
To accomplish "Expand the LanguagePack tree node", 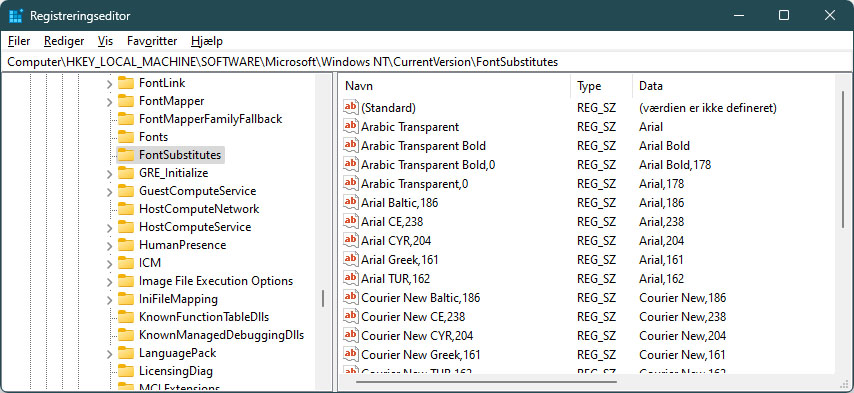I will 109,354.
